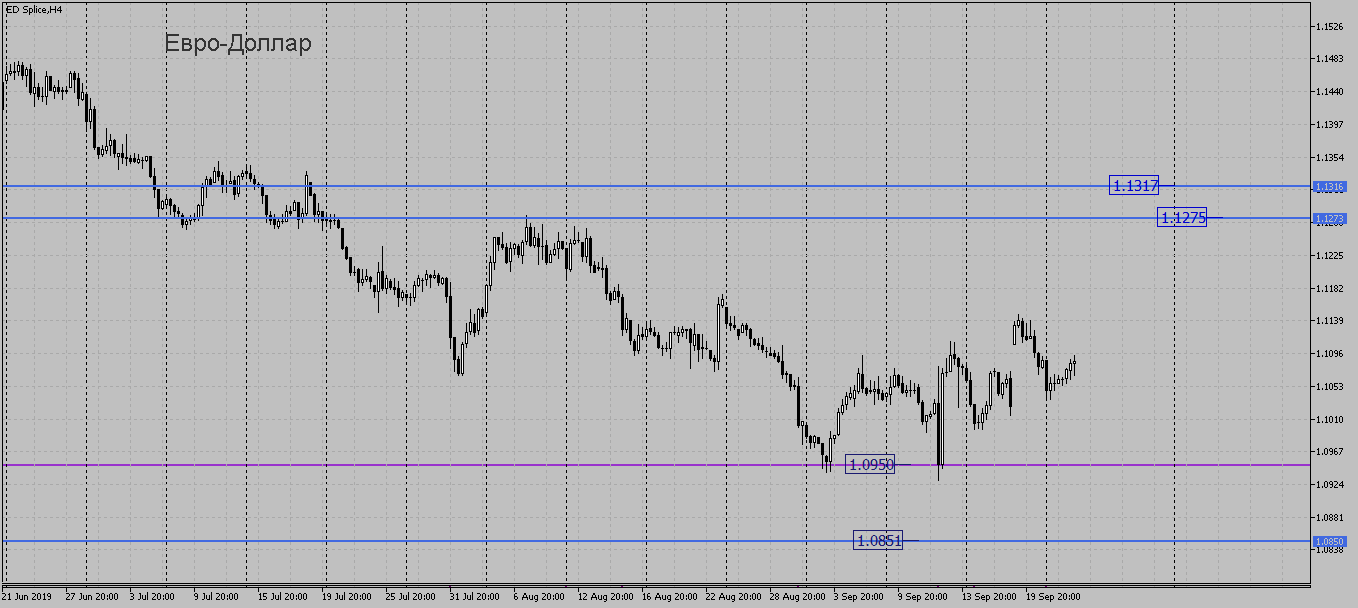Select the 1.1317 price text label
Viewport: 1358px width, 608px height.
1134,185
